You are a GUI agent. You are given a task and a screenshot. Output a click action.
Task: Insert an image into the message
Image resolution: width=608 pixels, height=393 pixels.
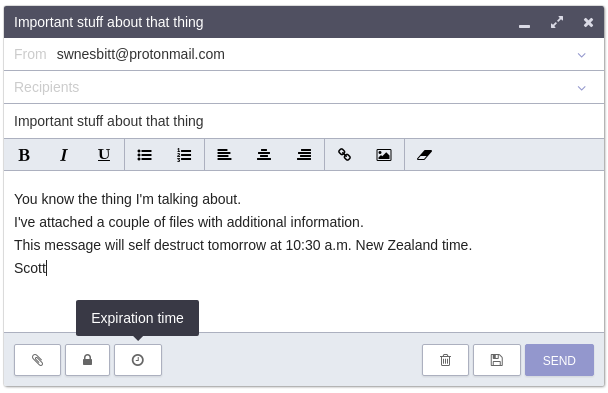(x=384, y=155)
